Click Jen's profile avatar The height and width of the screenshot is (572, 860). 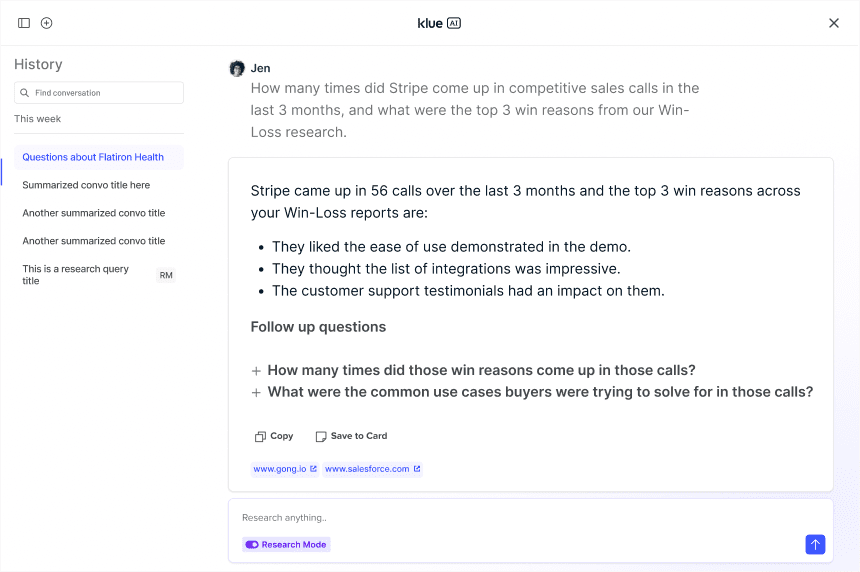tap(237, 68)
